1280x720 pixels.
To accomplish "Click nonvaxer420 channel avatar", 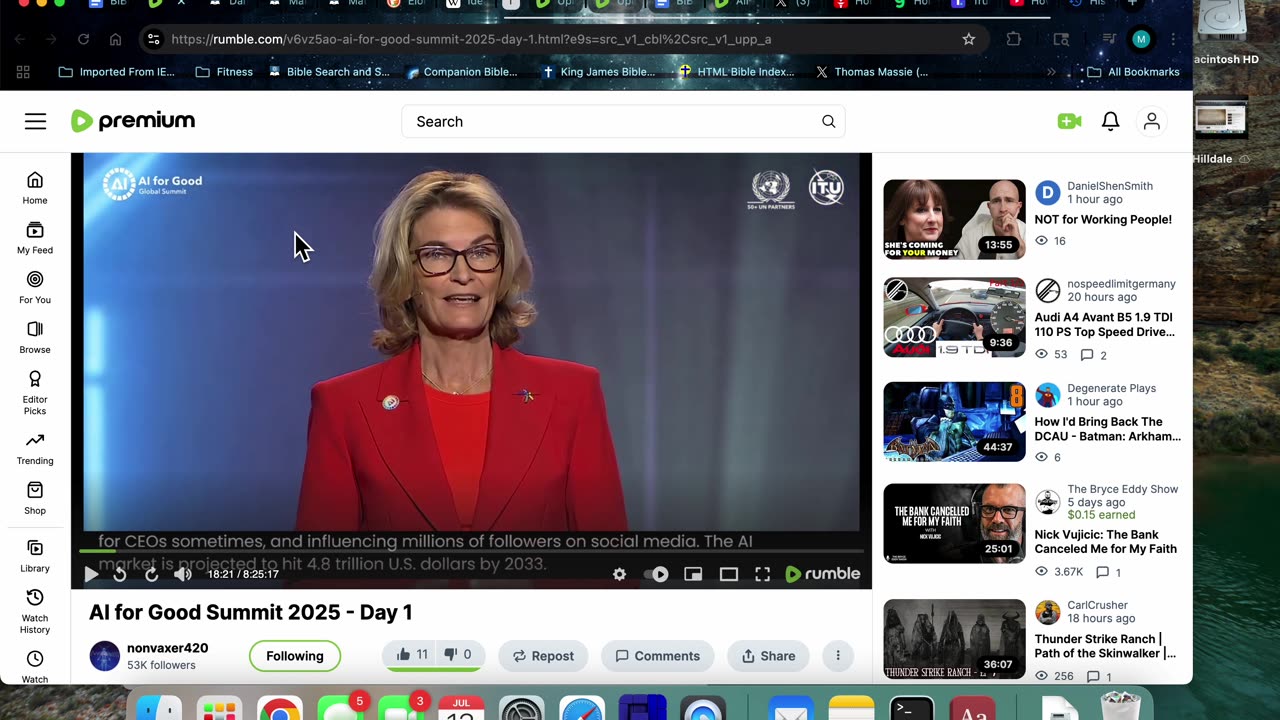I will [105, 656].
